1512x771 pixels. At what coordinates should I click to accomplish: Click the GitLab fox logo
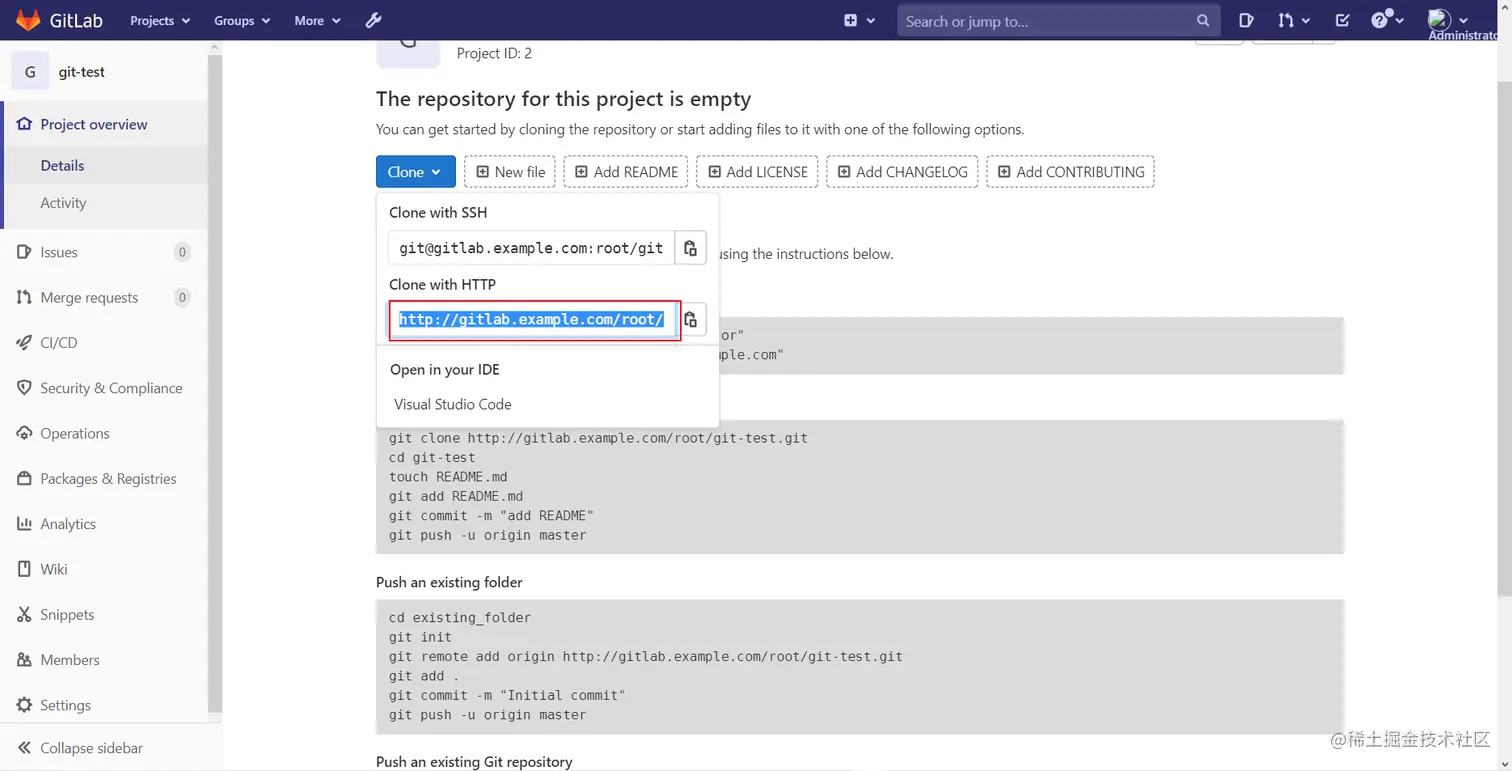[28, 20]
